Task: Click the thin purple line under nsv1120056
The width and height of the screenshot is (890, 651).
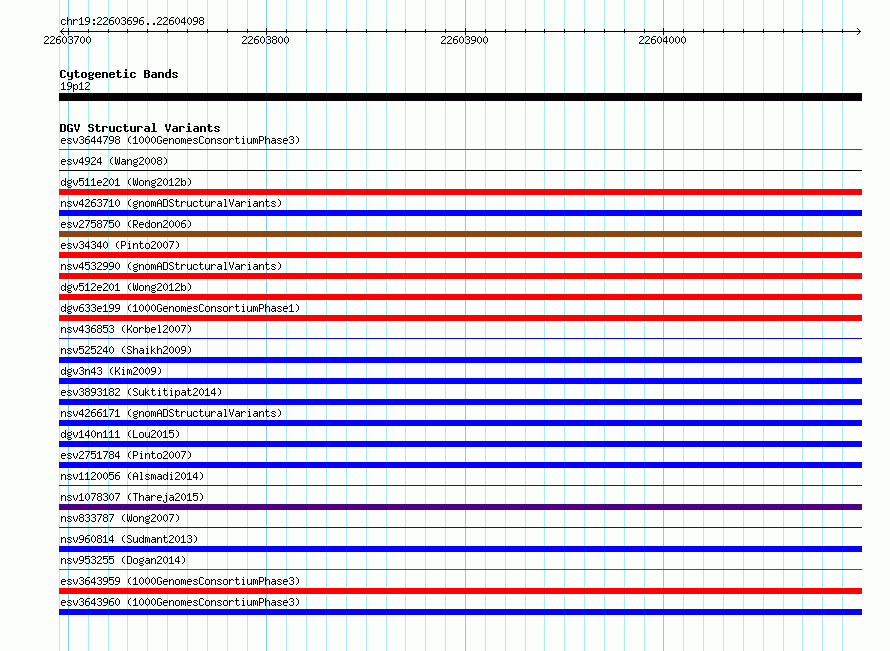Action: point(460,486)
